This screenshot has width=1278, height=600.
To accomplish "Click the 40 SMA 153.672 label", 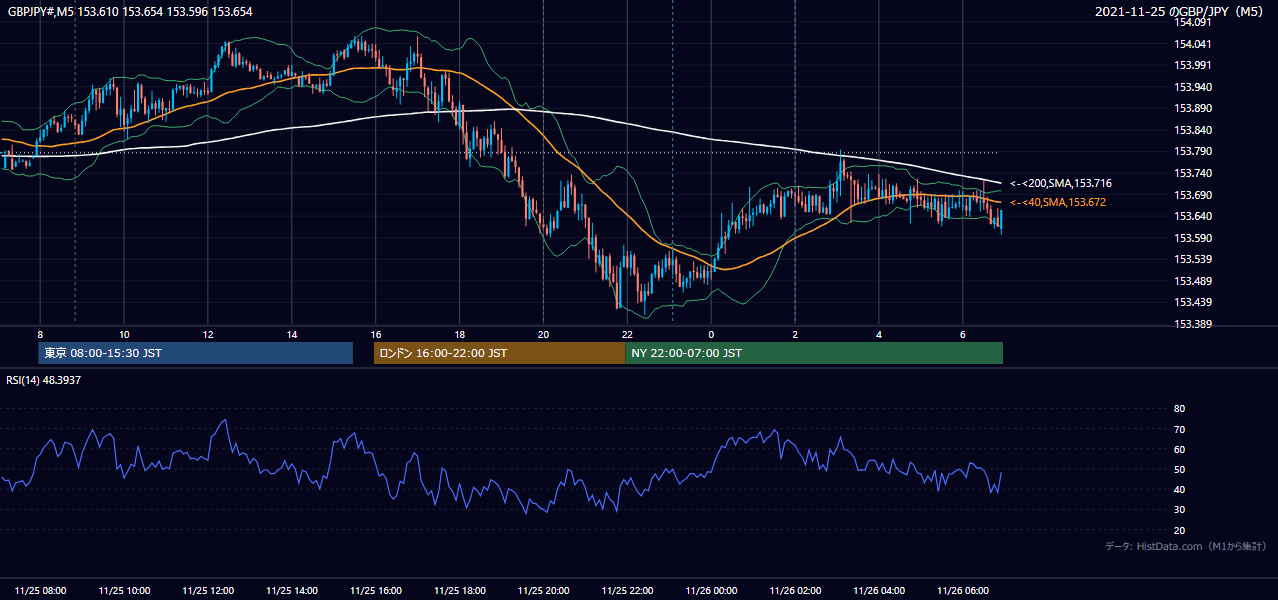I will pos(1058,203).
